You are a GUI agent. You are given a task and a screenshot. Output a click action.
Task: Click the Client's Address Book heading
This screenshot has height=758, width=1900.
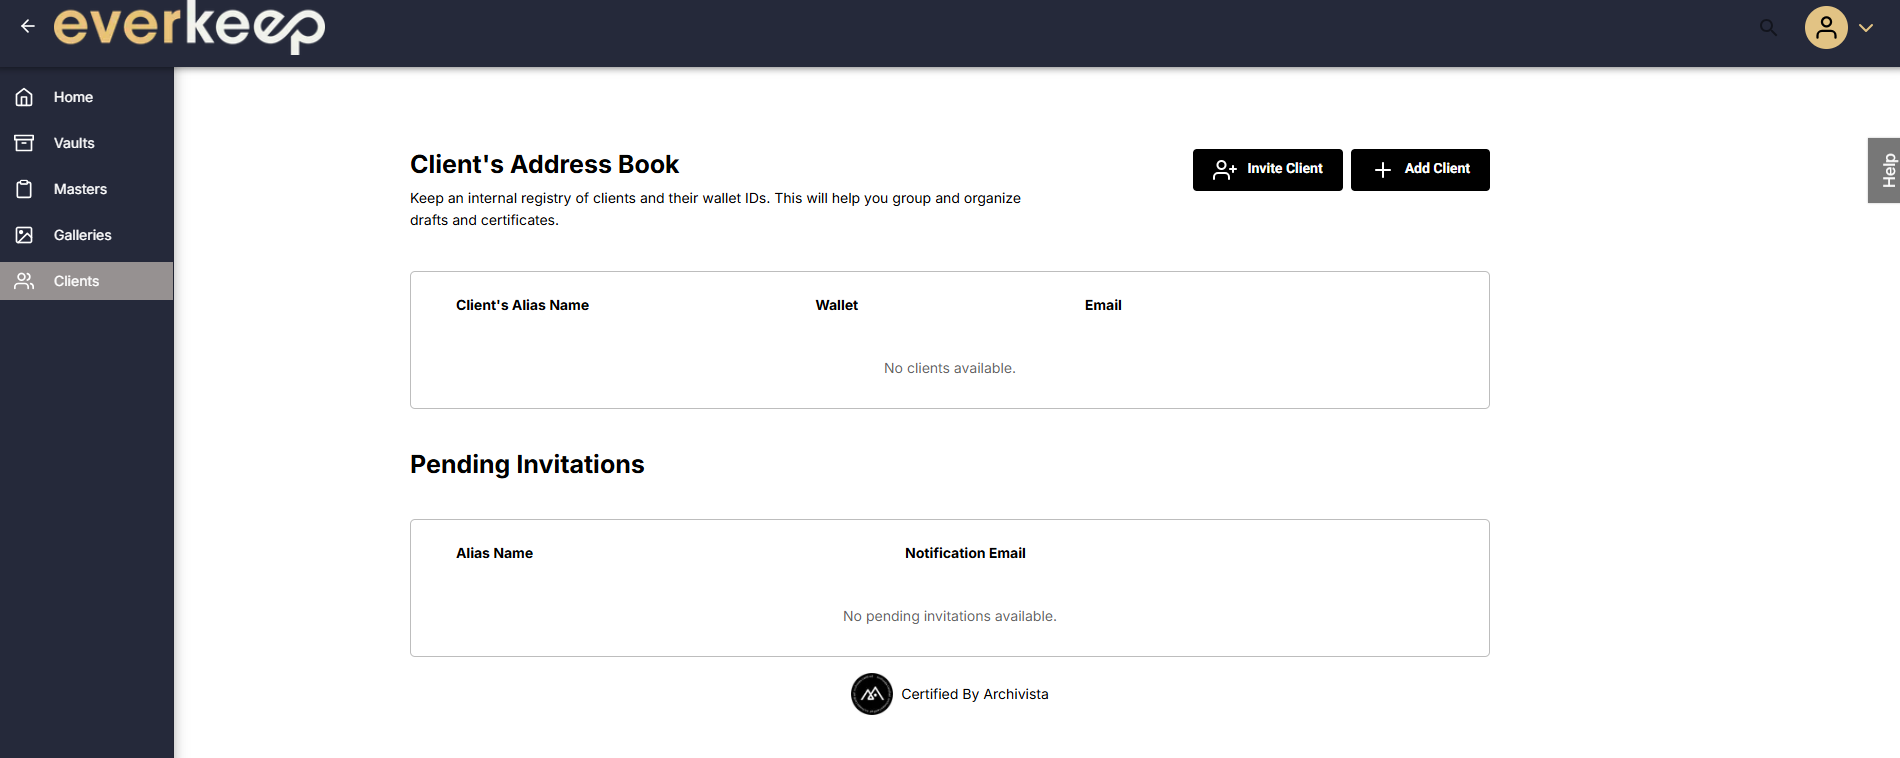[544, 164]
